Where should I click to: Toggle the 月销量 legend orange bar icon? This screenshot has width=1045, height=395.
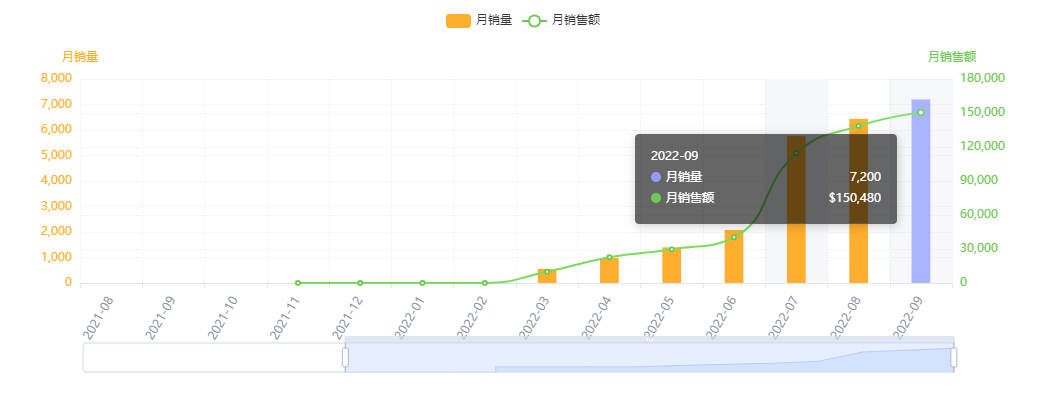point(459,21)
